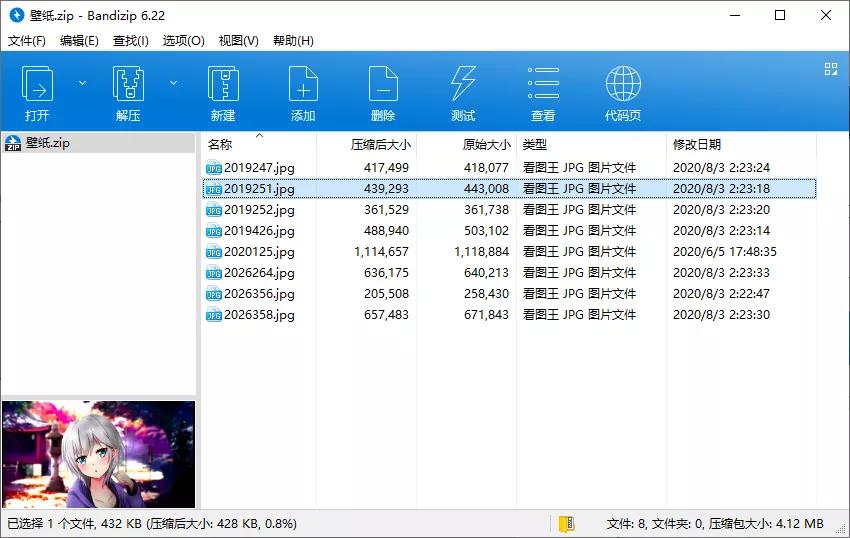This screenshot has height=538, width=850.
Task: Click the JPG icon of 2026356.jpg
Action: click(214, 294)
